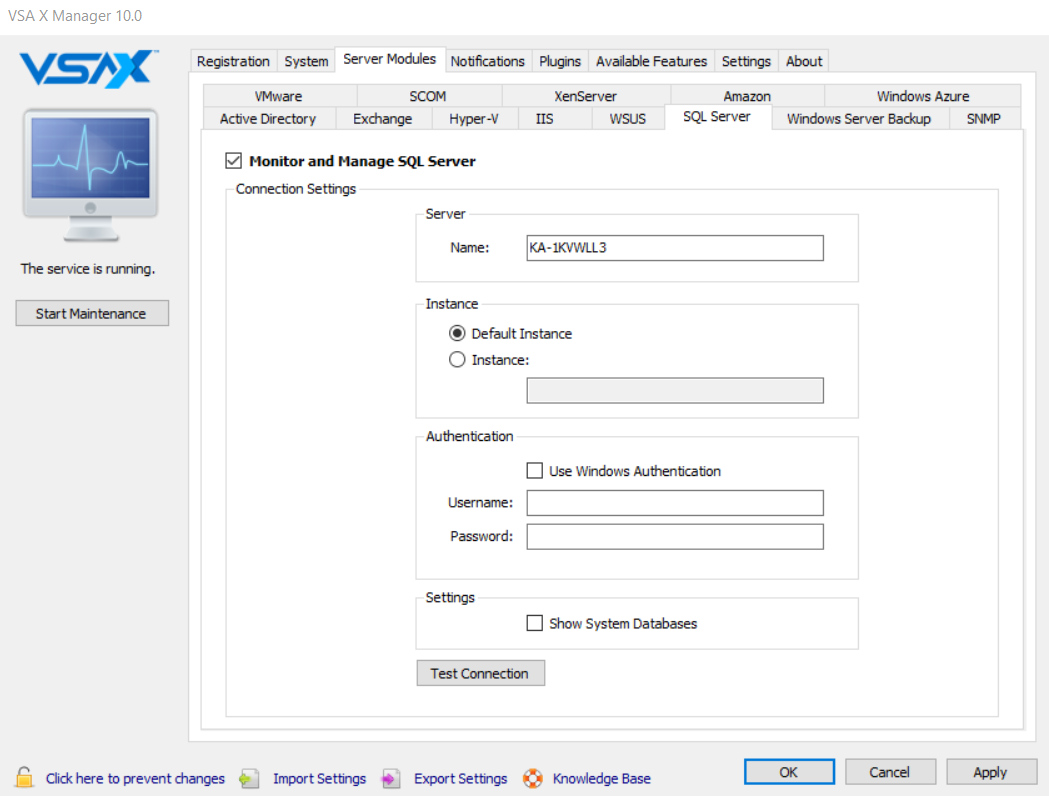Viewport: 1049px width, 796px height.
Task: Switch to the Settings tab
Action: pos(746,62)
